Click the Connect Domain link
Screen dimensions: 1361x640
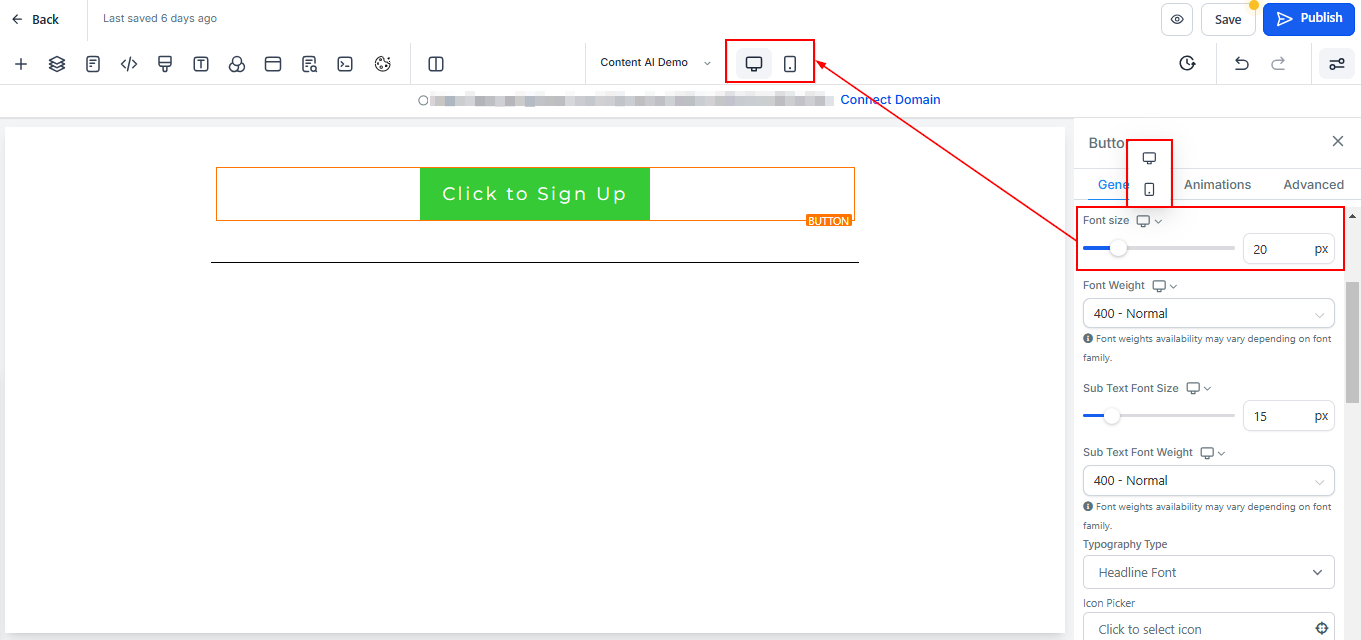(890, 100)
